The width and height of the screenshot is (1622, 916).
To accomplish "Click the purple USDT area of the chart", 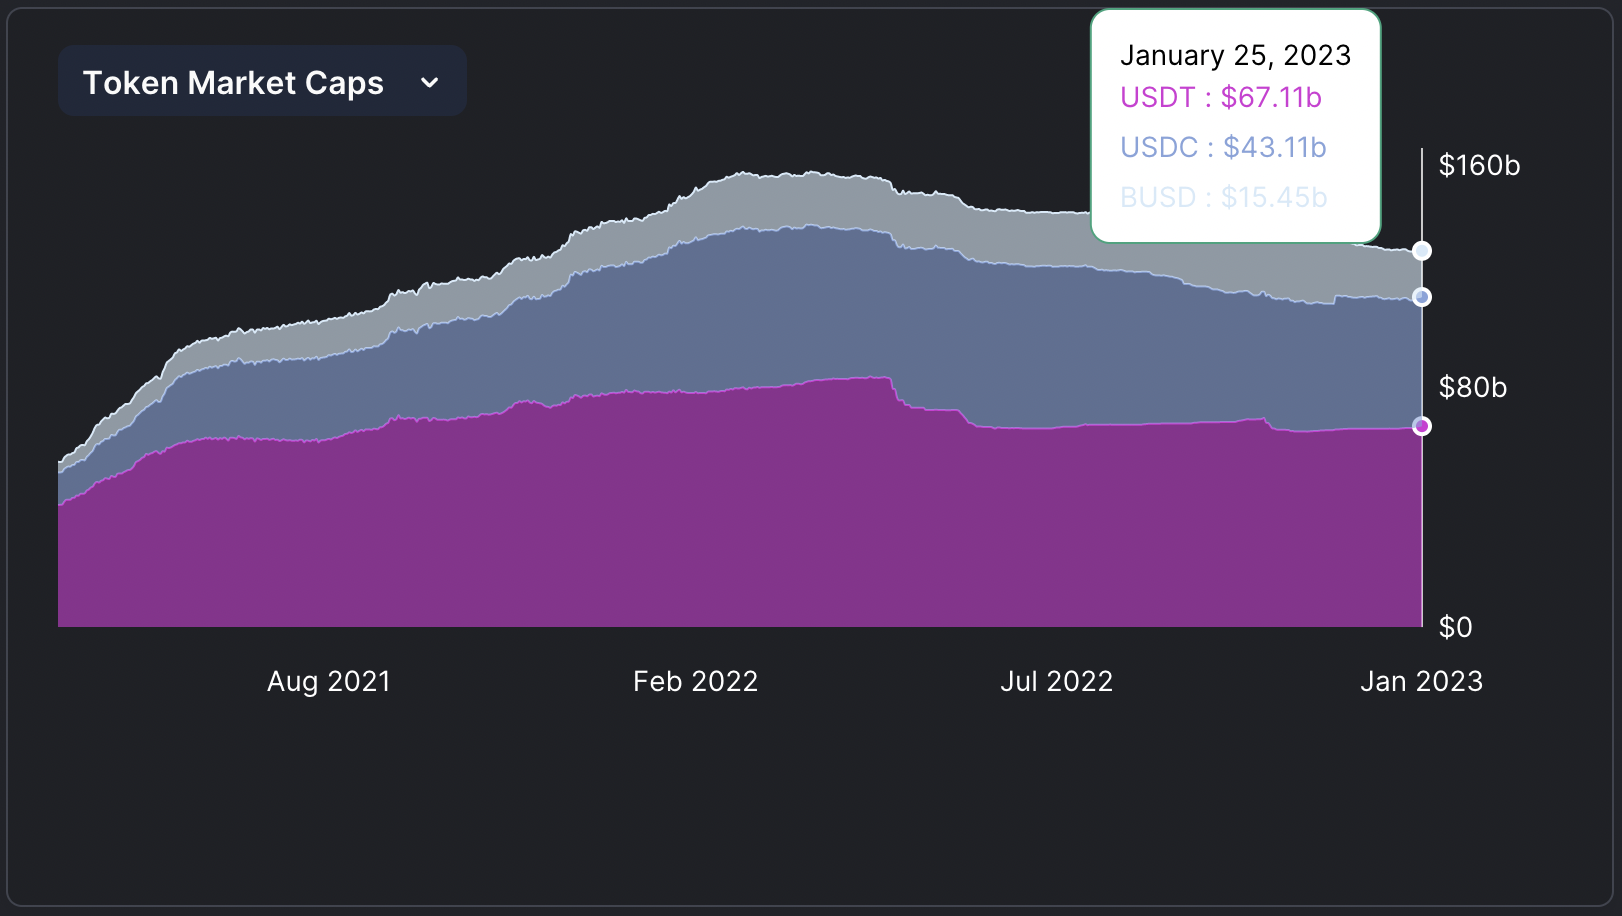I will click(700, 520).
